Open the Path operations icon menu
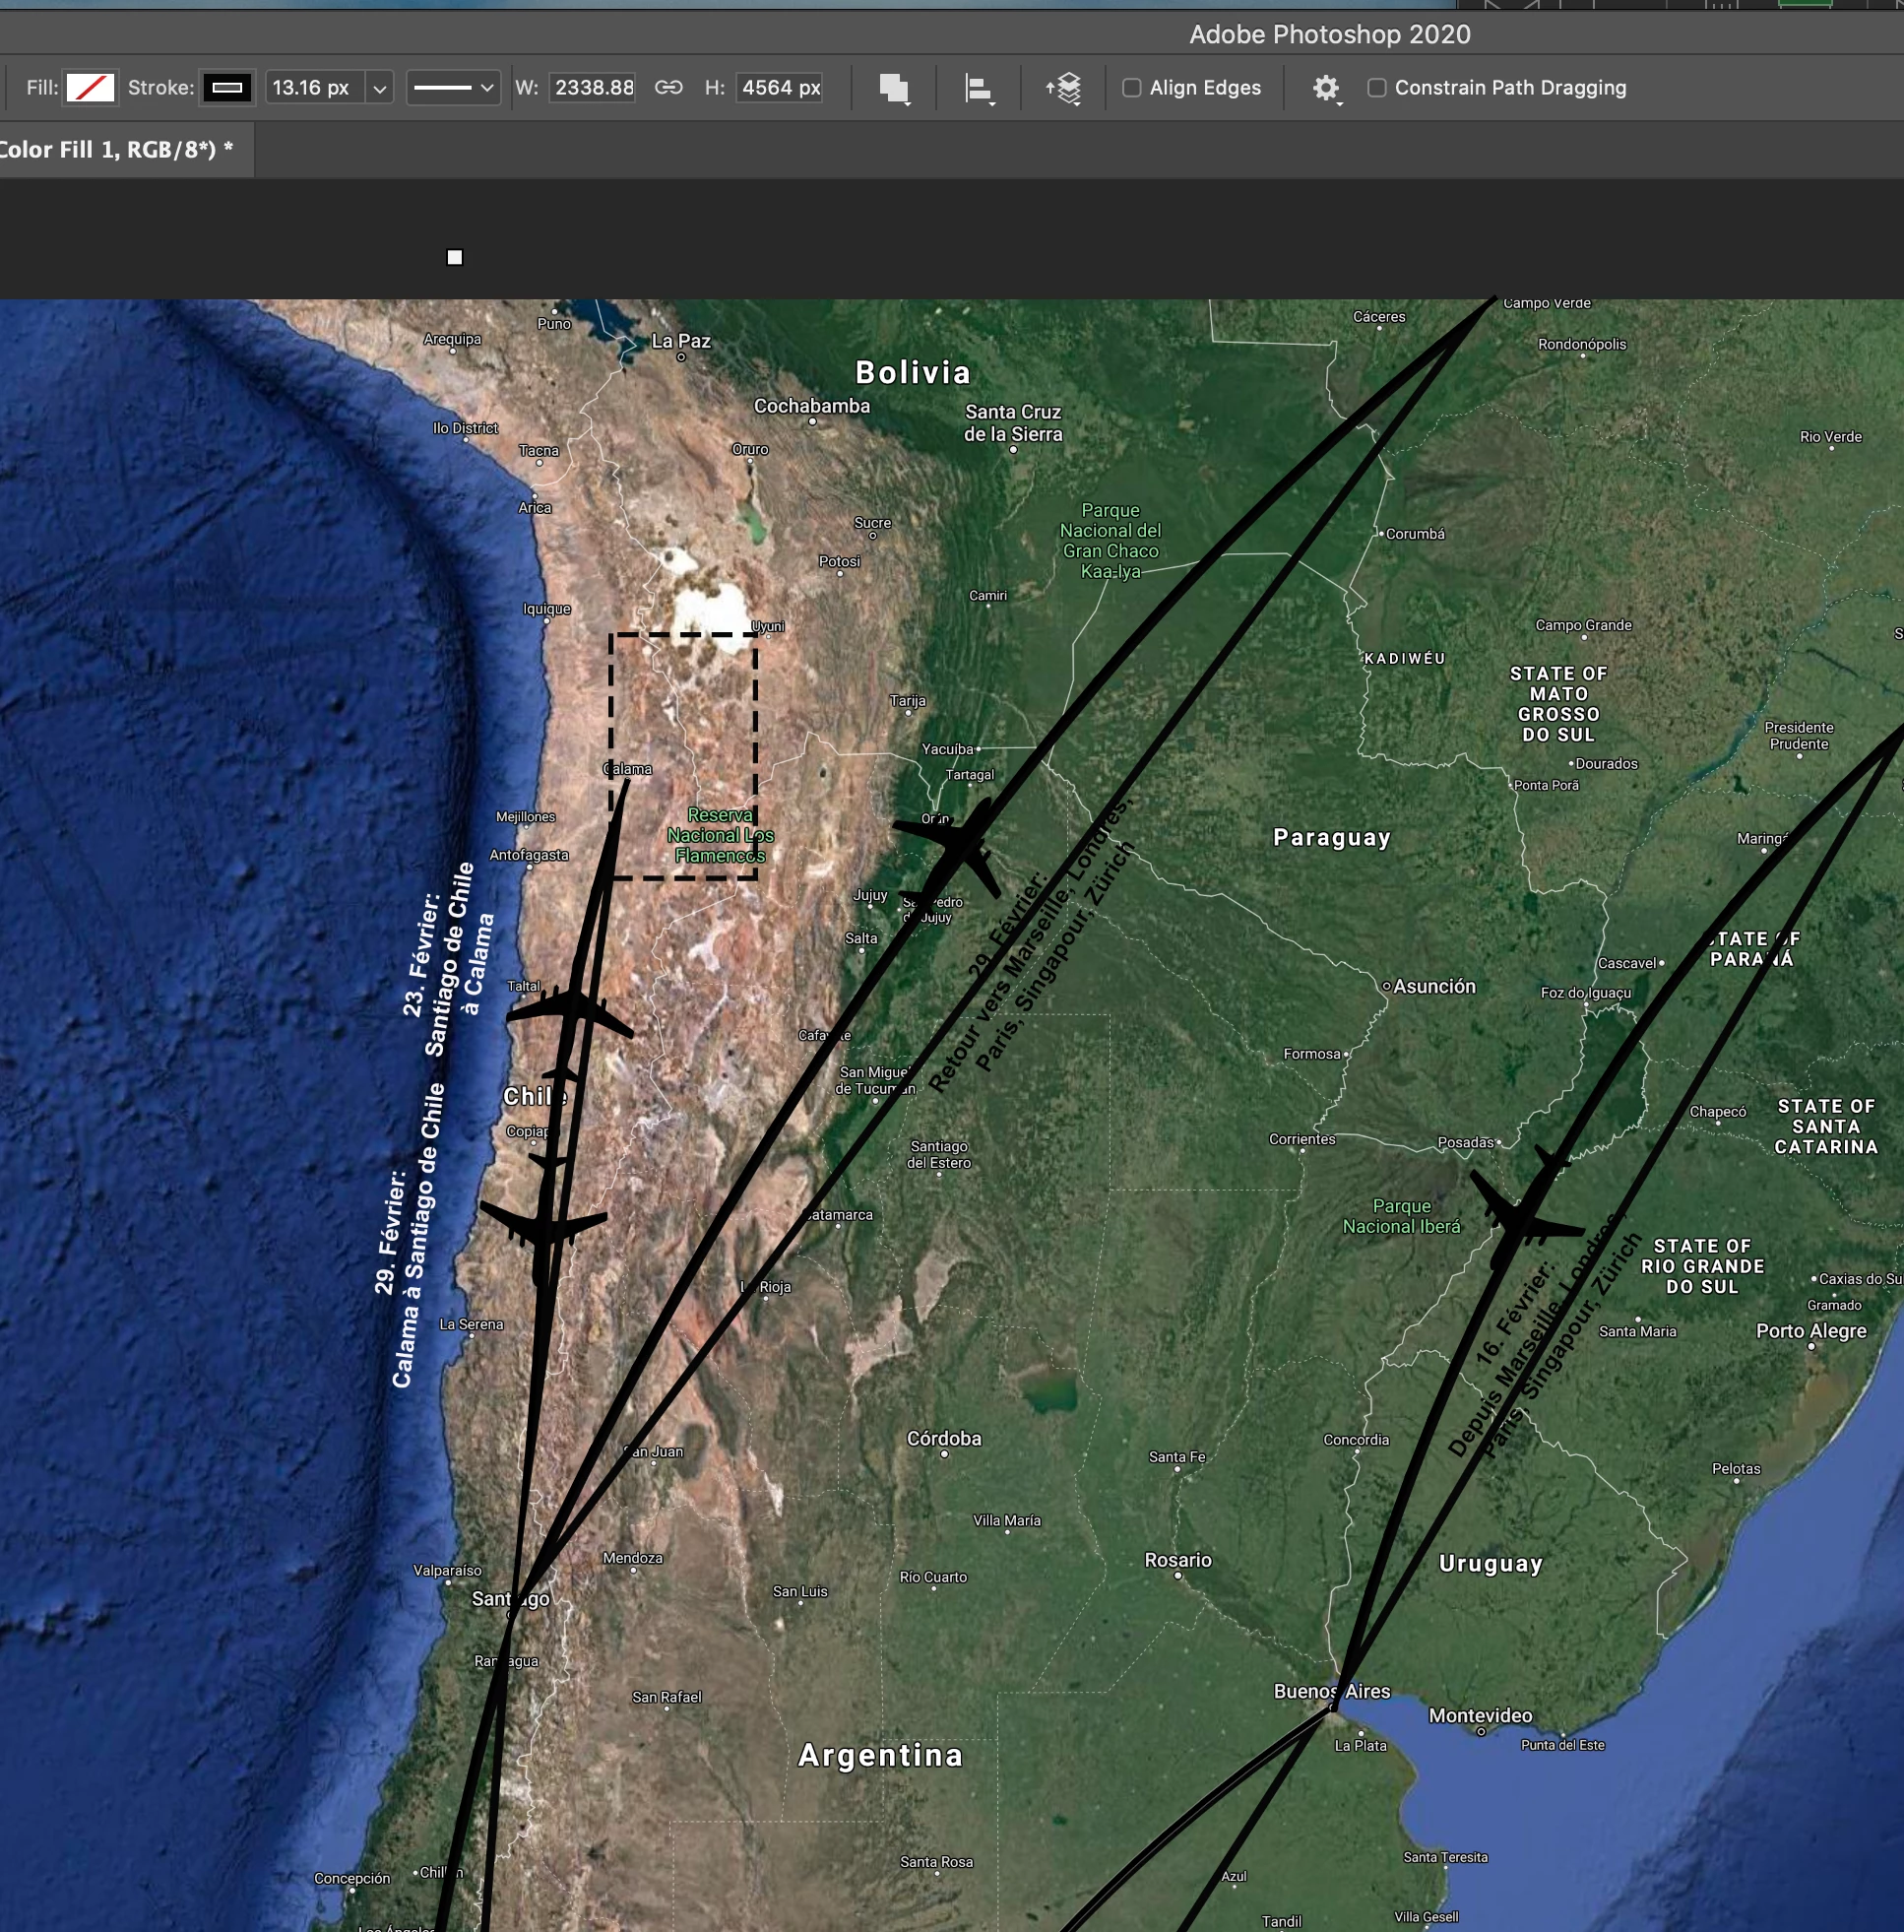The height and width of the screenshot is (1932, 1904). tap(894, 88)
